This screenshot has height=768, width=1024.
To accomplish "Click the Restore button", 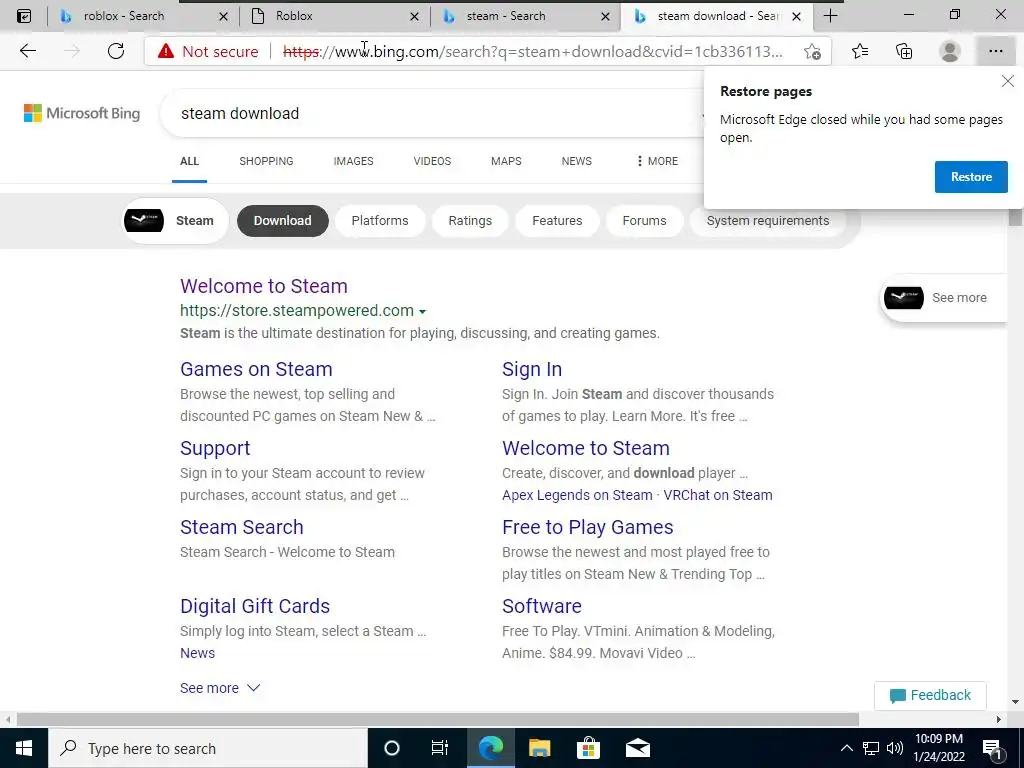I will pos(971,177).
